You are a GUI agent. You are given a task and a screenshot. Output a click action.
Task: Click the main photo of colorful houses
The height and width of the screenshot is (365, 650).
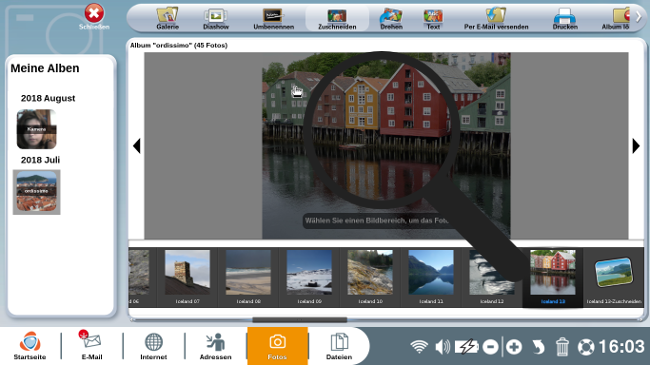[x=386, y=145]
